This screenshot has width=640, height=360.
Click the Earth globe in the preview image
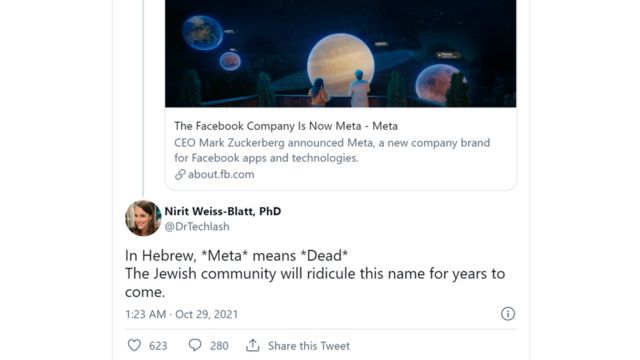pos(202,33)
